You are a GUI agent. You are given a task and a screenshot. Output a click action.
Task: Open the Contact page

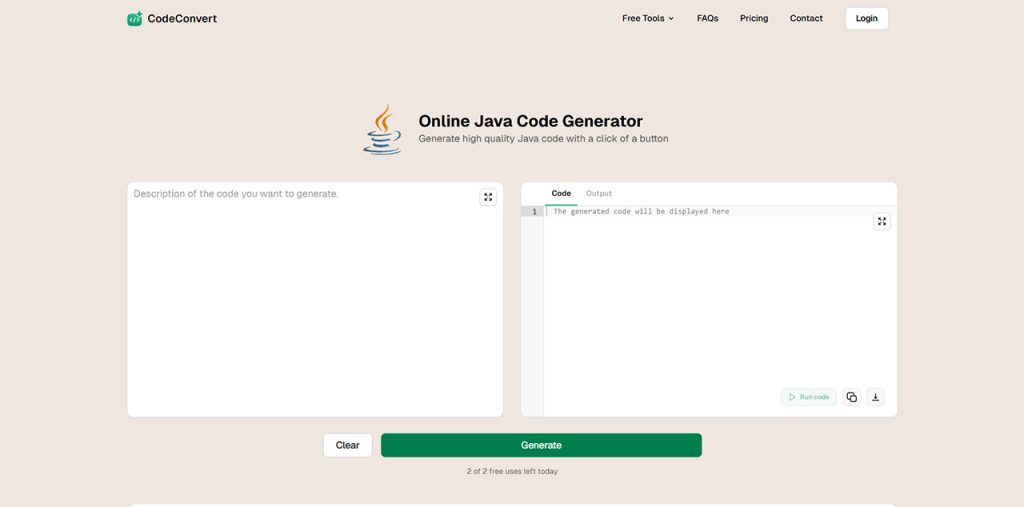pyautogui.click(x=806, y=18)
